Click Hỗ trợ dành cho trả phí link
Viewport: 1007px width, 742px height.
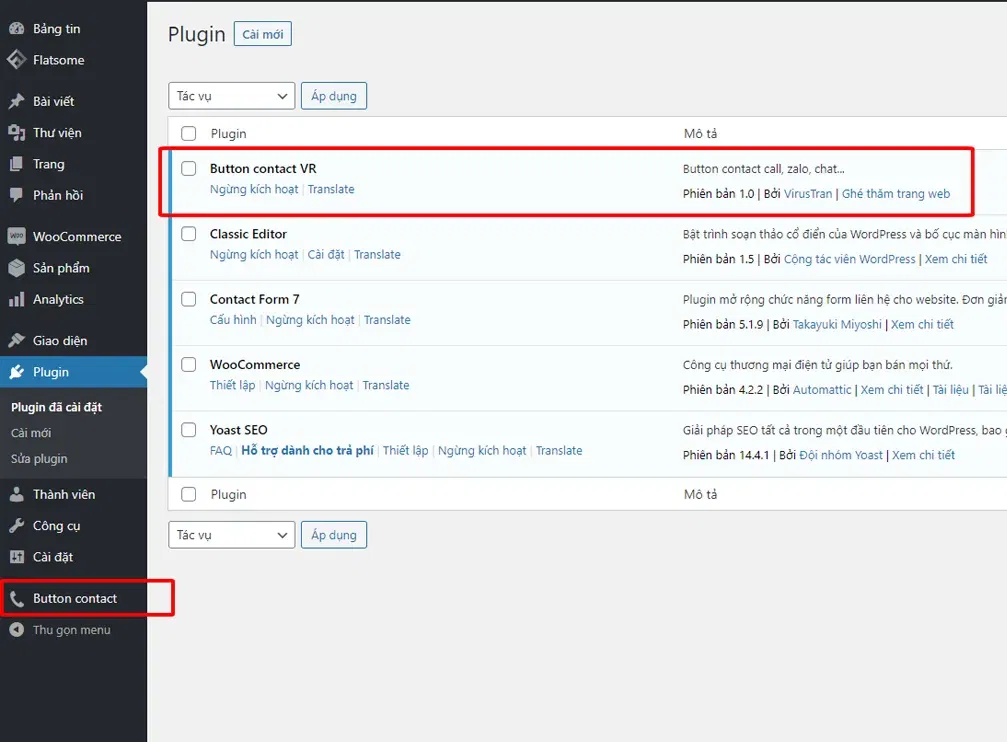click(308, 451)
